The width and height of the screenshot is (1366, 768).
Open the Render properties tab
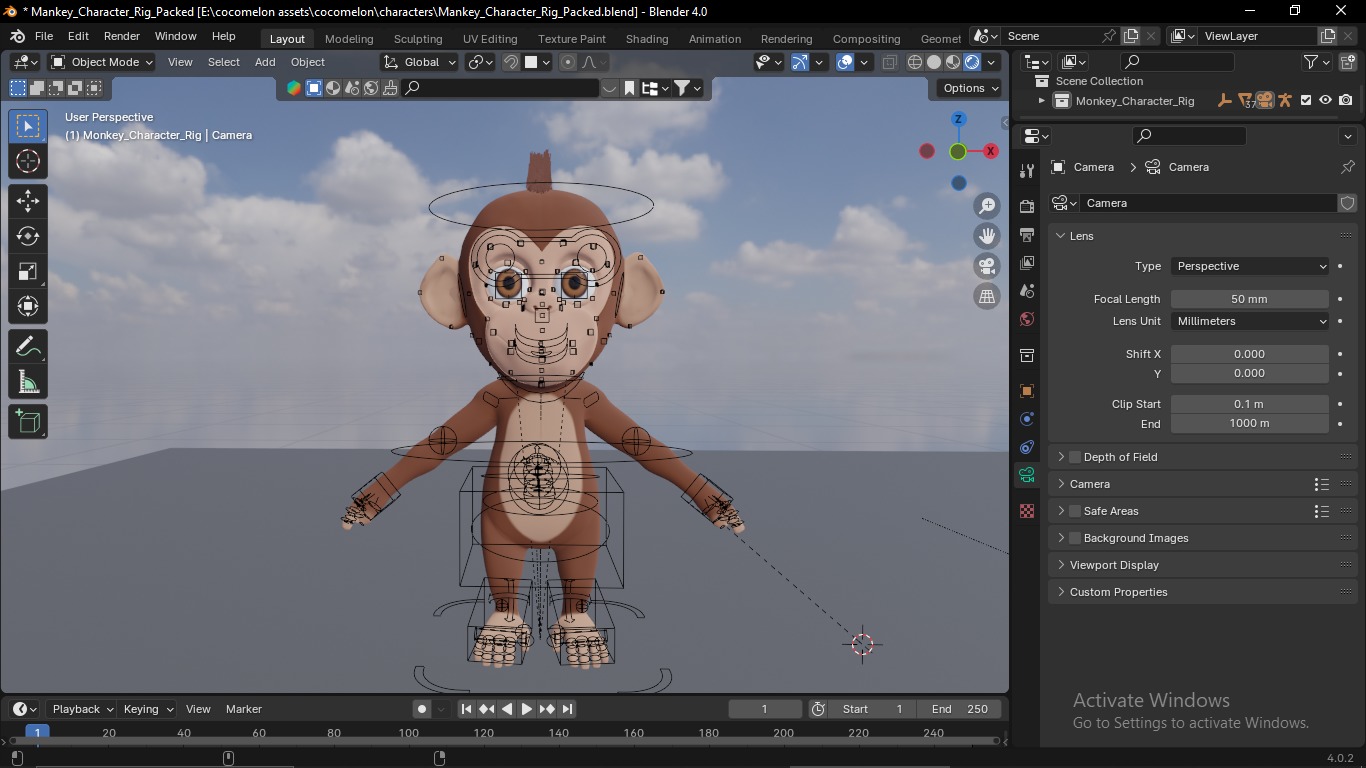[x=1027, y=206]
